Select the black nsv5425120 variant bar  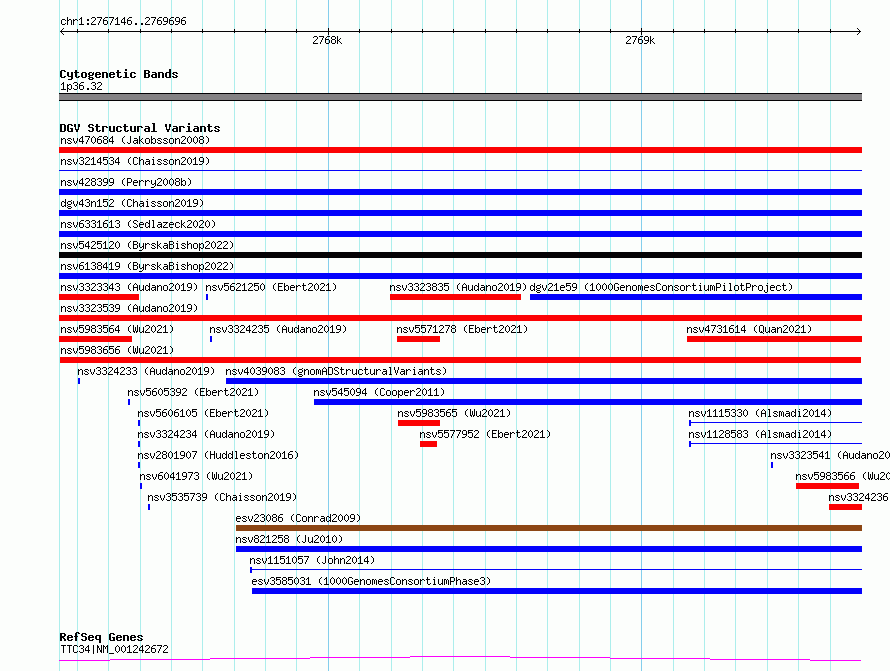click(460, 255)
